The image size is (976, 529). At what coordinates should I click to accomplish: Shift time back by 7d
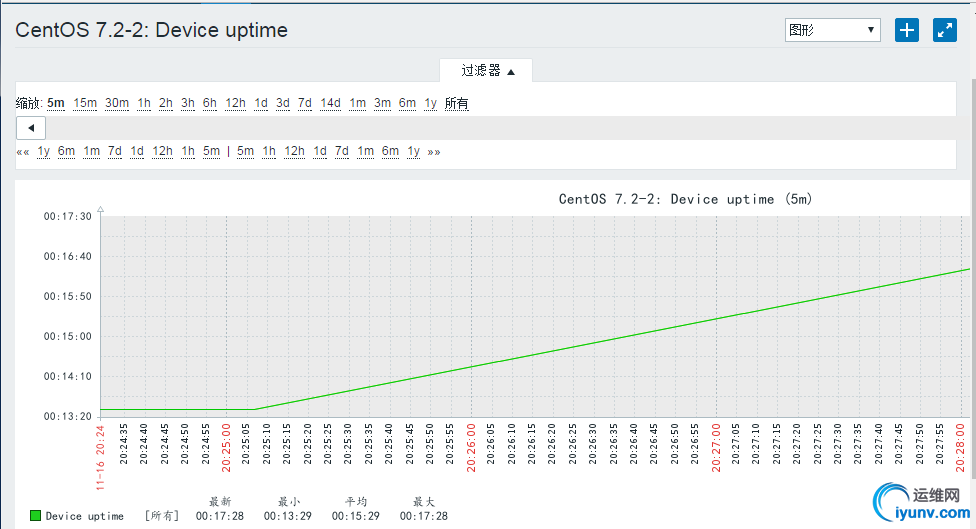(x=115, y=151)
